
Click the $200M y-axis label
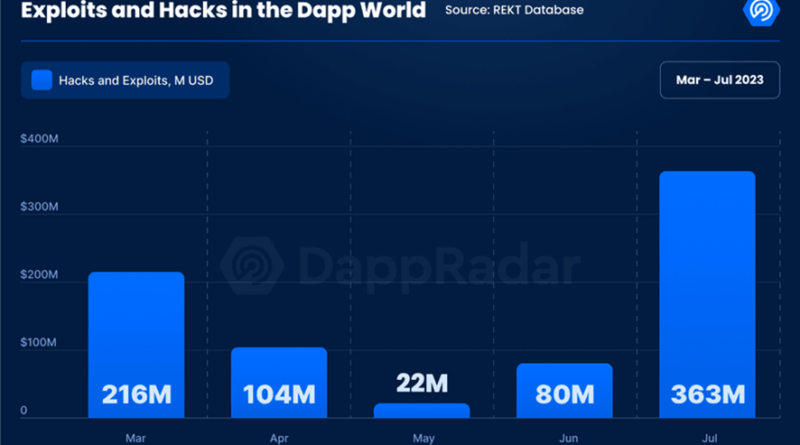coord(38,275)
